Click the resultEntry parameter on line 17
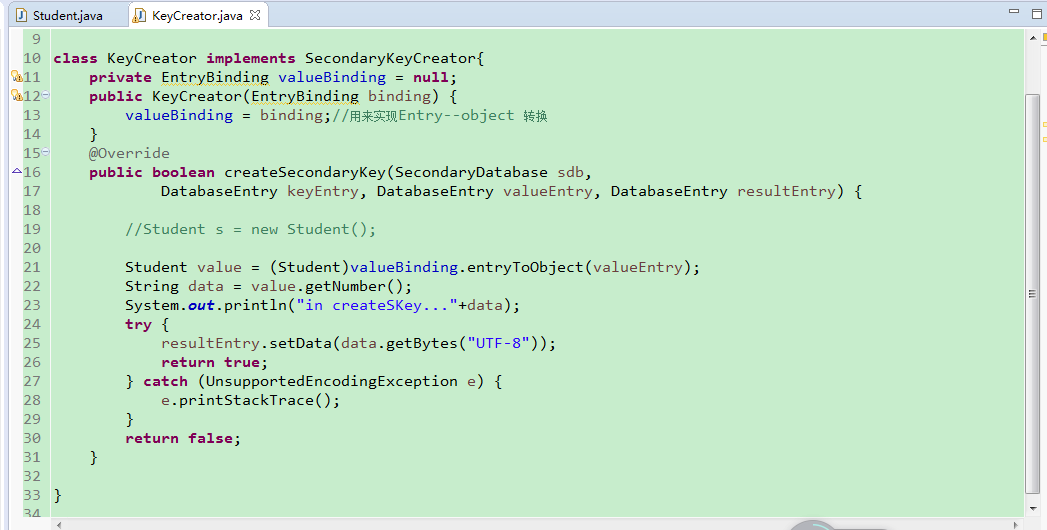This screenshot has width=1047, height=530. 786,192
